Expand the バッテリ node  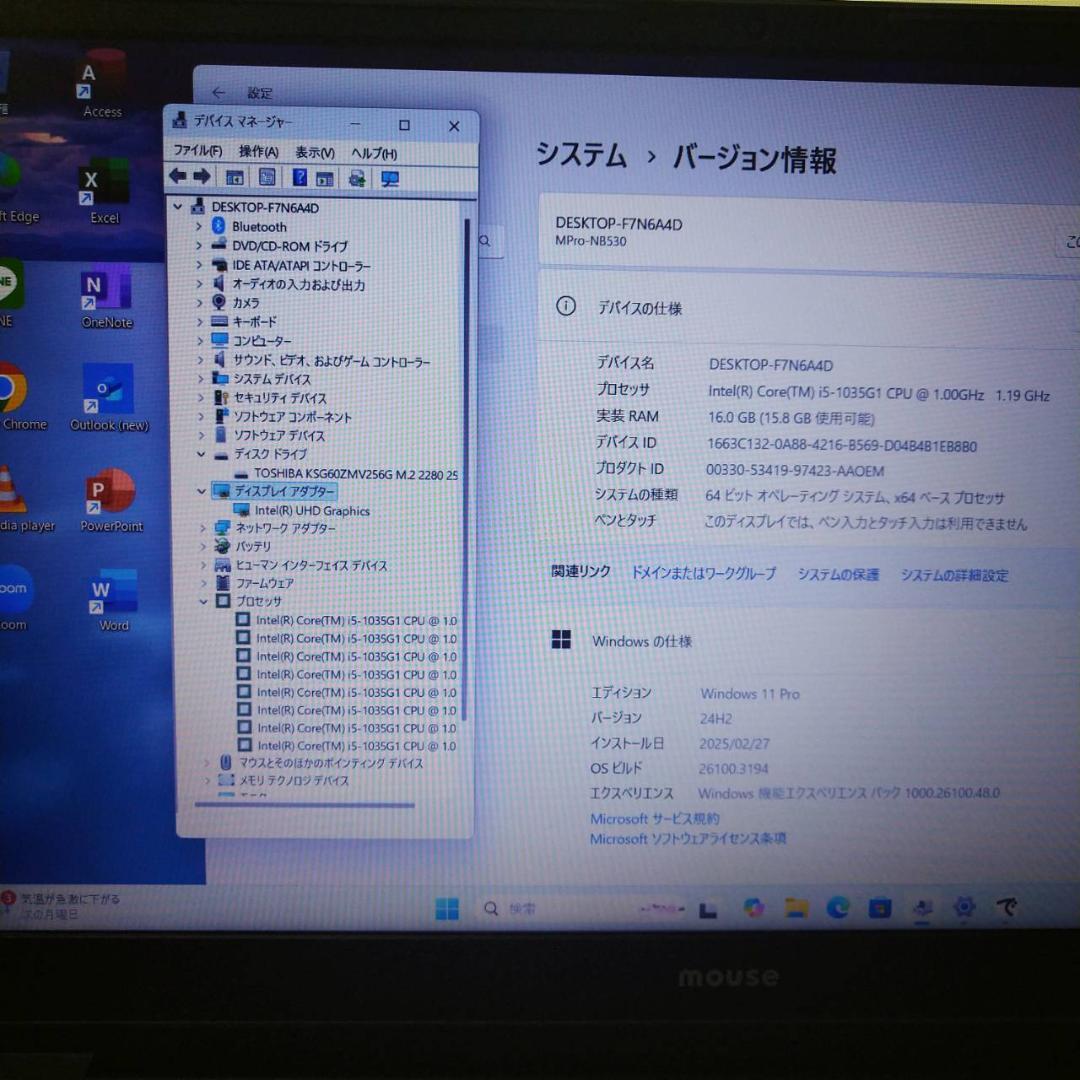[x=202, y=547]
